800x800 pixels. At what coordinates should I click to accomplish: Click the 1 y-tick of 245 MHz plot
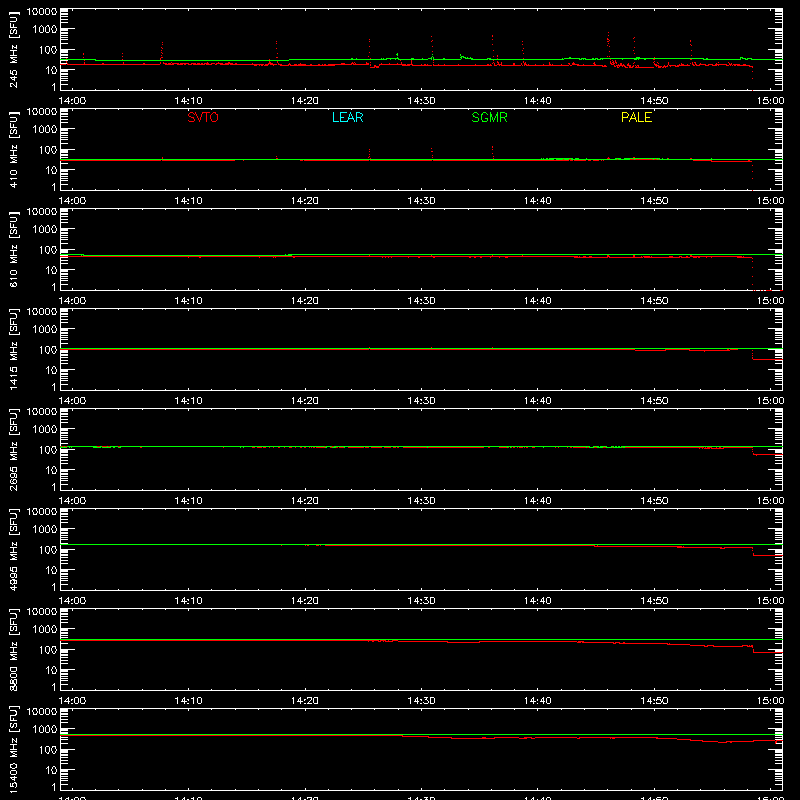point(54,87)
